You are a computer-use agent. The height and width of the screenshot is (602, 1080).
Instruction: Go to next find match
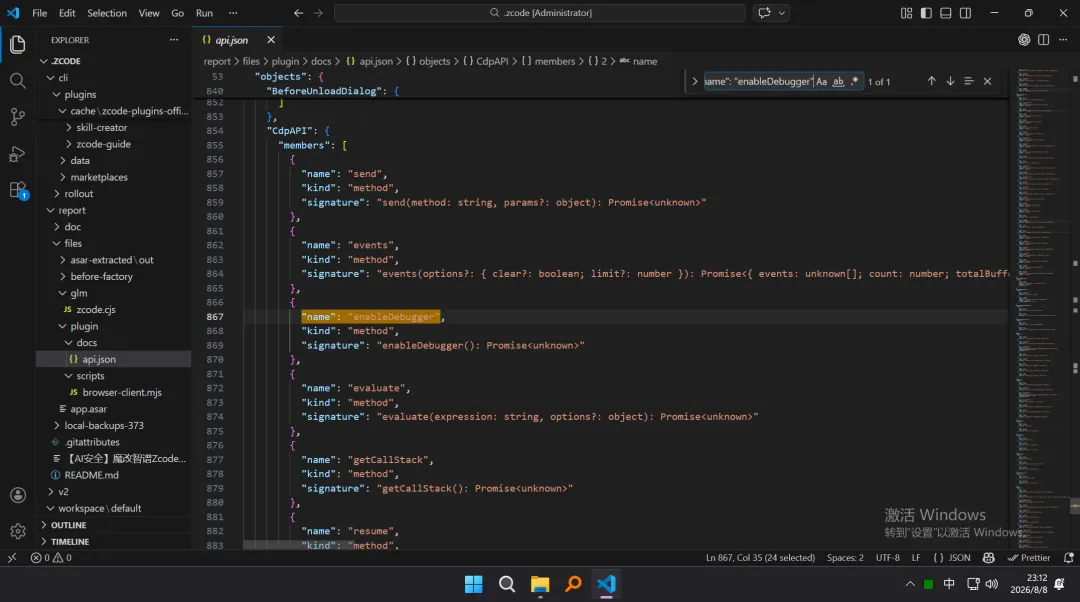click(950, 81)
